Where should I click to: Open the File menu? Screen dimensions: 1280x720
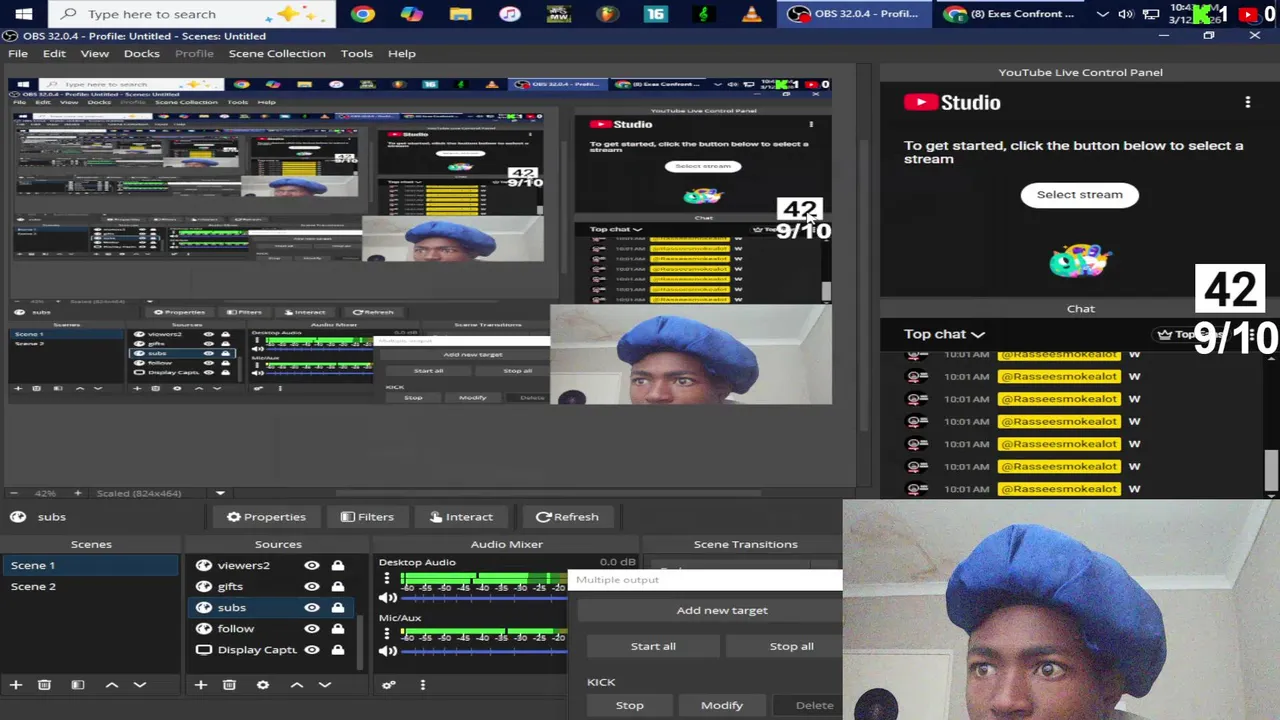pyautogui.click(x=18, y=53)
